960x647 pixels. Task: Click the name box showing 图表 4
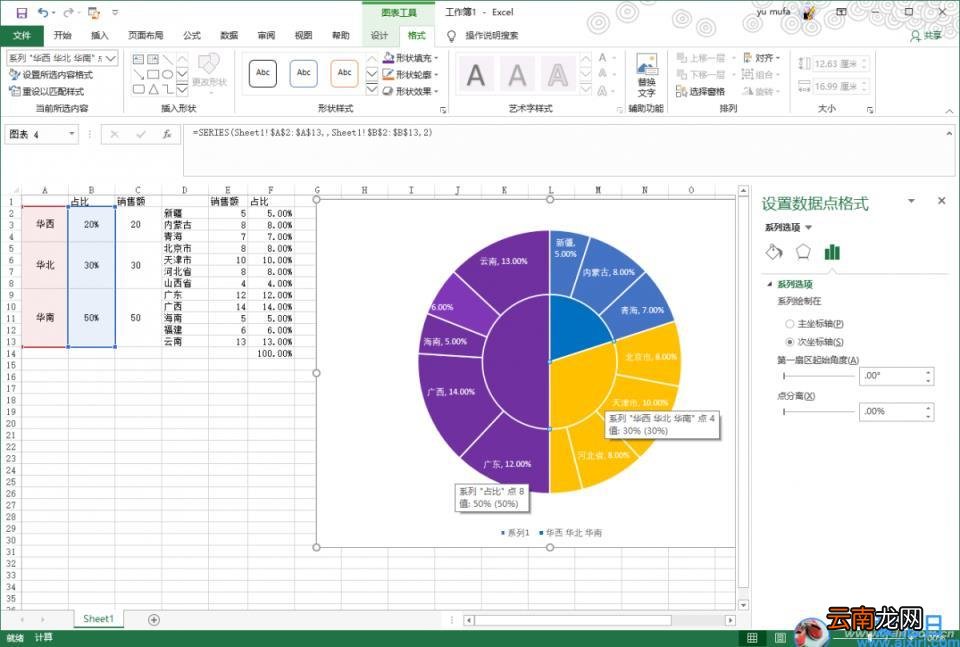pyautogui.click(x=42, y=135)
